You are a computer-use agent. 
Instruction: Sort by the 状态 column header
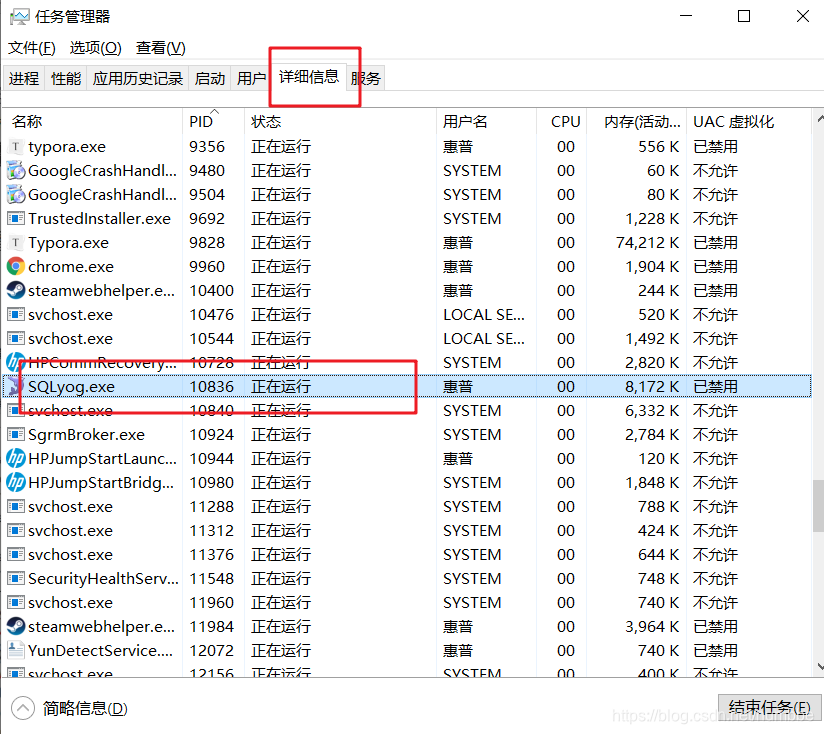click(x=341, y=121)
